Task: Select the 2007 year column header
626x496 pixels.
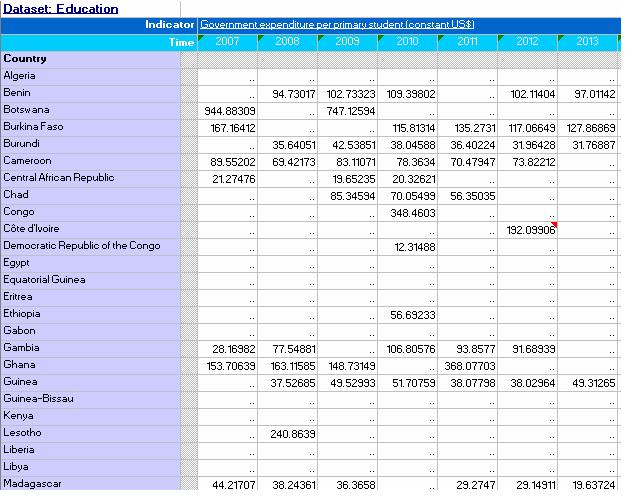Action: coord(228,42)
